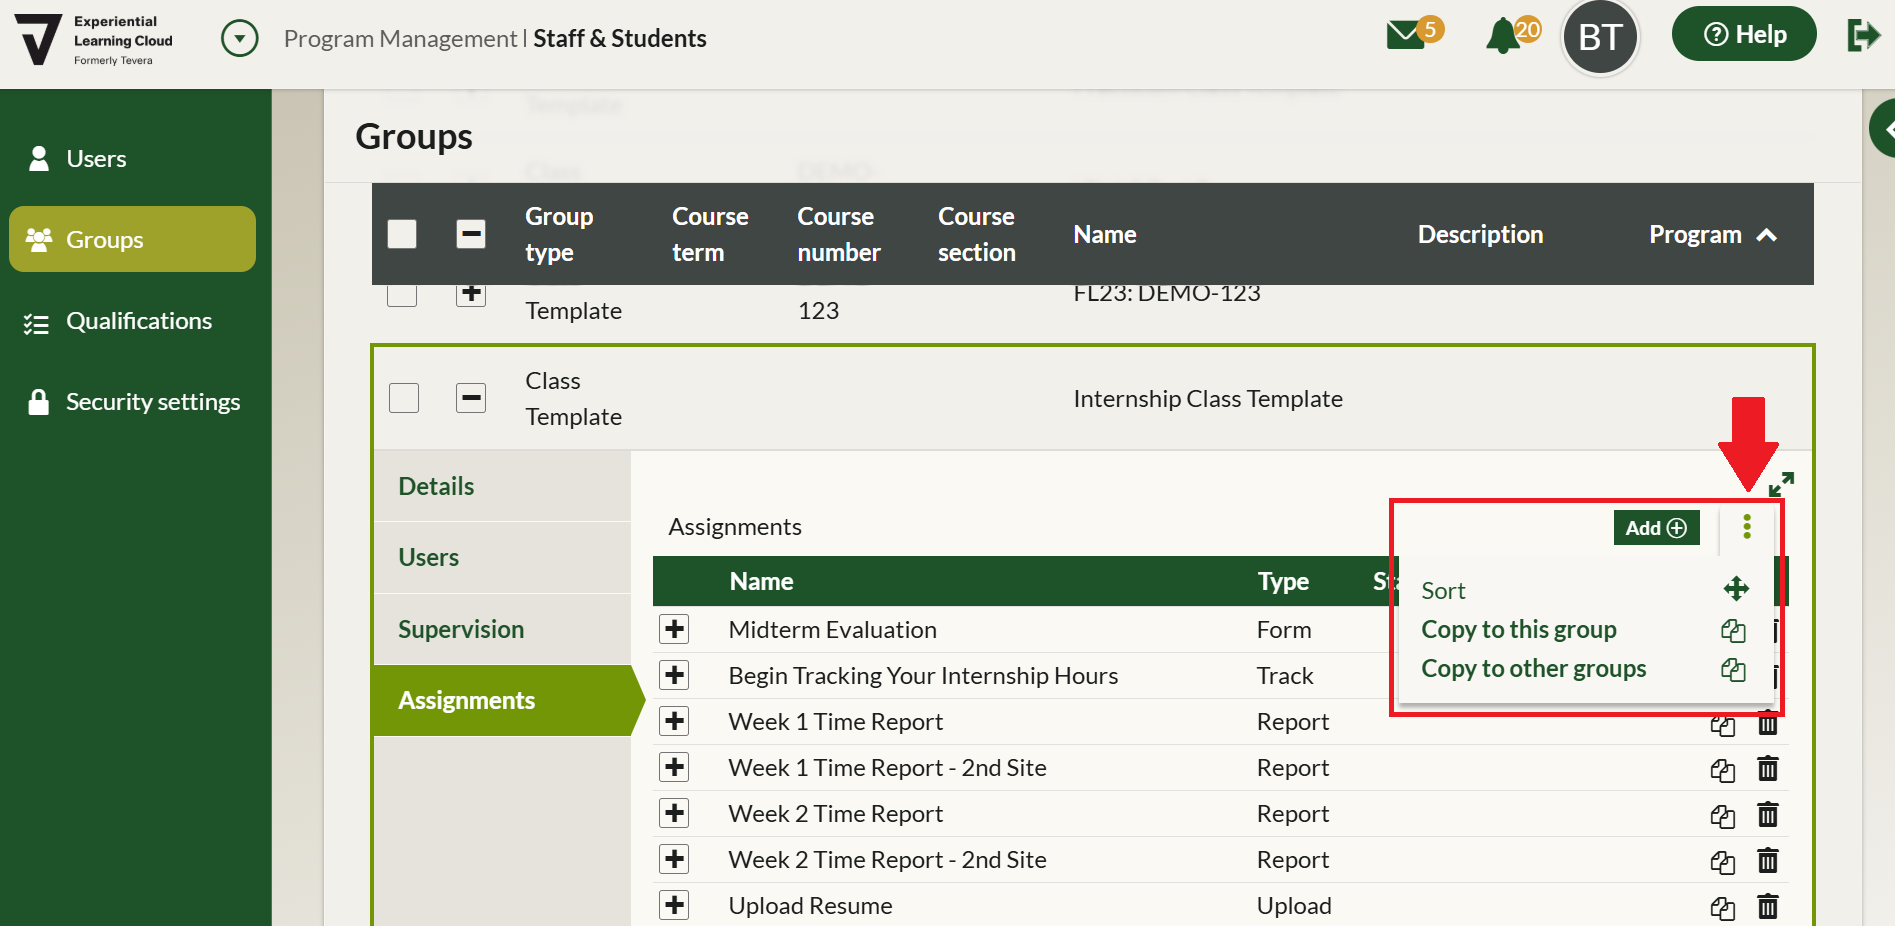Click the expand fullscreen arrows icon
1895x926 pixels.
(1781, 485)
